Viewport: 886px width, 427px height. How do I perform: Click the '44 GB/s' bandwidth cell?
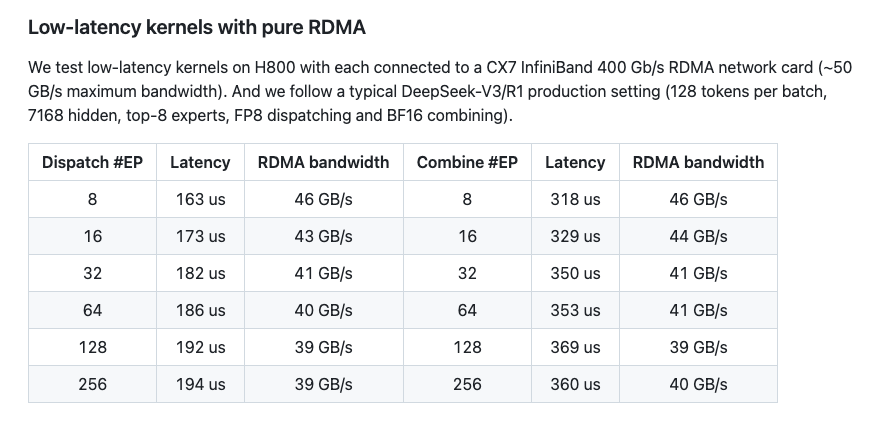click(x=698, y=236)
